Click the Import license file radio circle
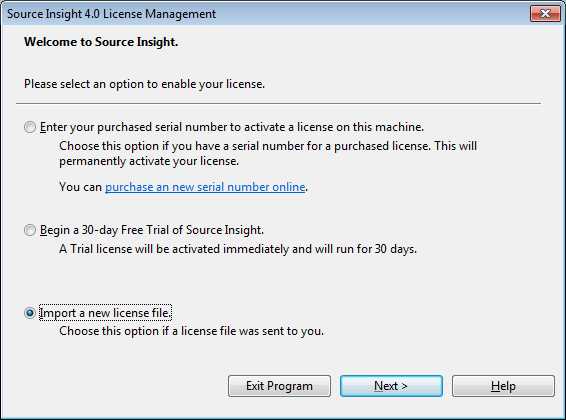The height and width of the screenshot is (420, 566). coord(30,313)
